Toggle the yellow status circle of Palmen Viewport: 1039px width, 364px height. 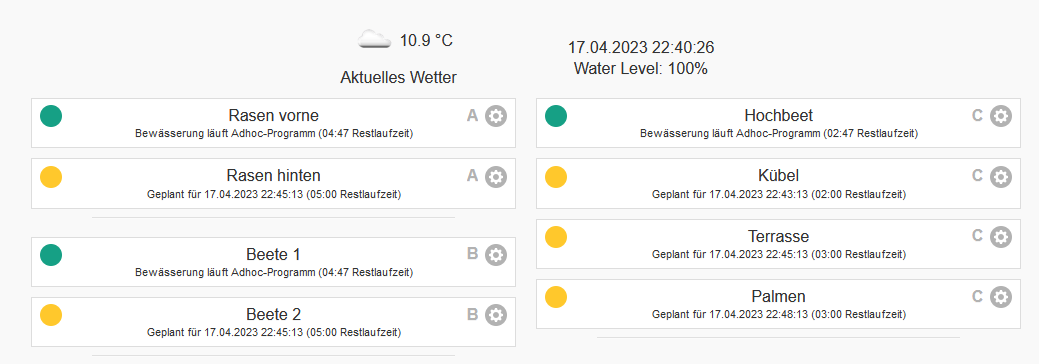[x=556, y=296]
